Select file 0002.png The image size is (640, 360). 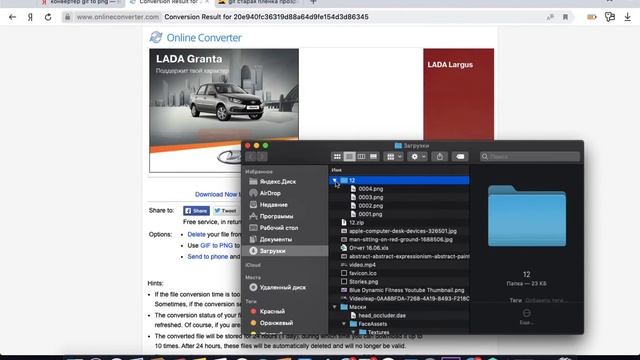(x=371, y=206)
